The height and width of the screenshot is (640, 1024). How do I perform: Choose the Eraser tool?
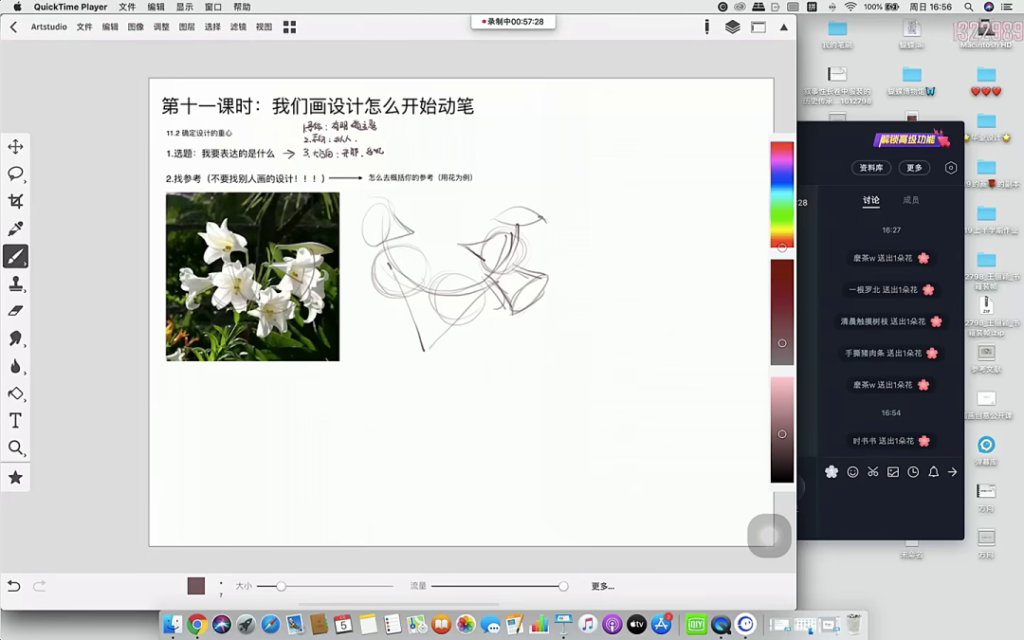point(16,311)
